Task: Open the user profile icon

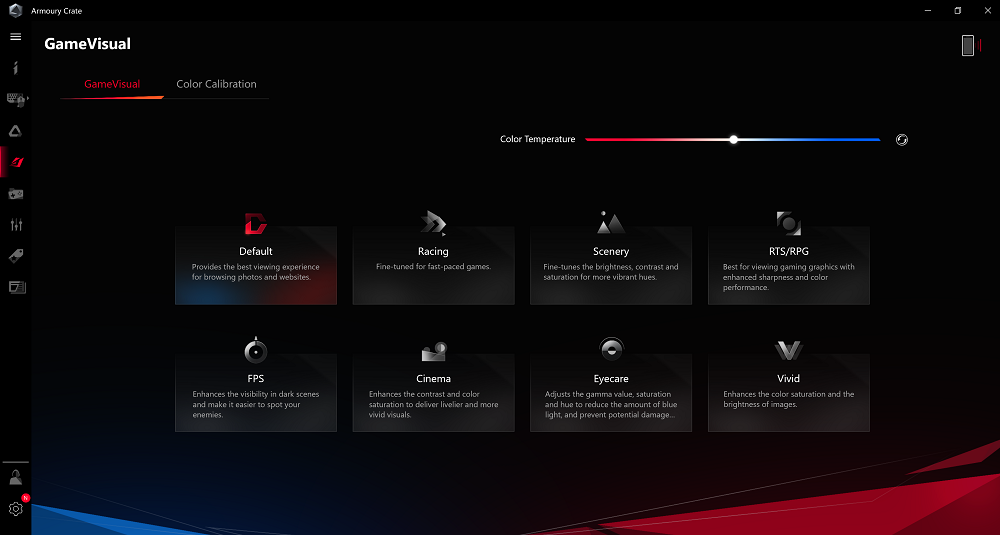Action: point(15,478)
